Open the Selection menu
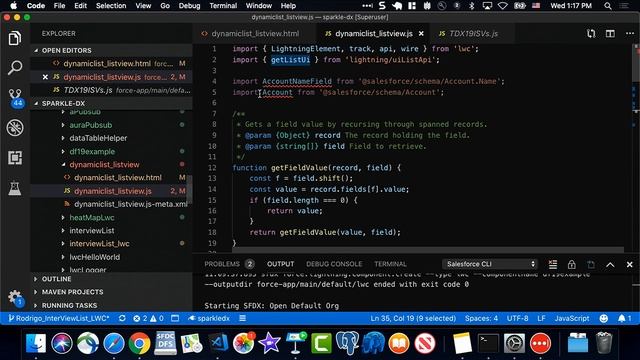This screenshot has width=640, height=360. [111, 6]
